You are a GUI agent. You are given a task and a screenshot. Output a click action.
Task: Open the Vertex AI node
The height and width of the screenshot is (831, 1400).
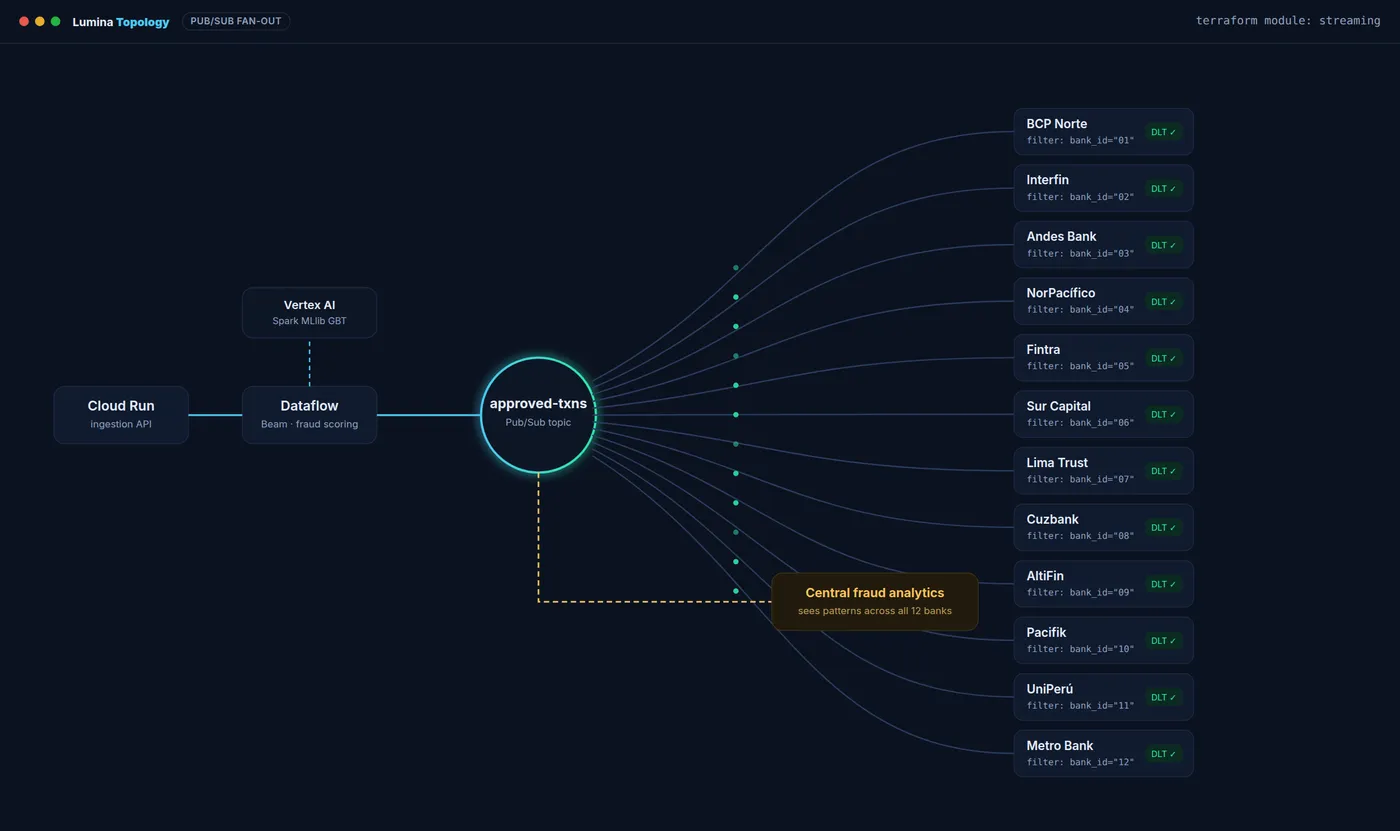point(309,313)
